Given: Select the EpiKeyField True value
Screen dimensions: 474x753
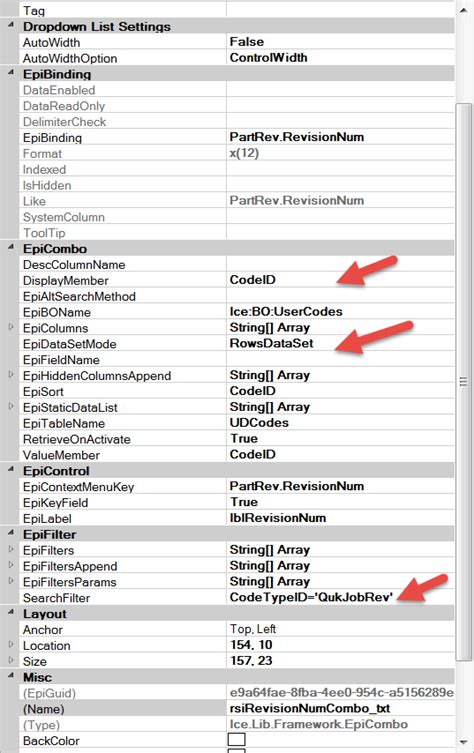Looking at the screenshot, I should (340, 502).
